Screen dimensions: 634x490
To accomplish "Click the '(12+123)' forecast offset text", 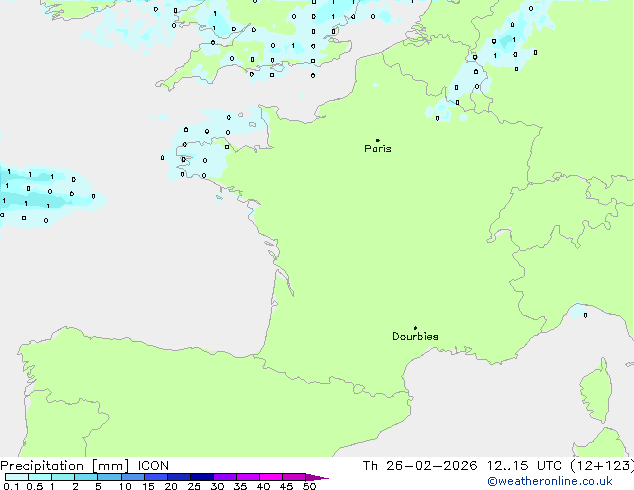I will (x=602, y=466).
